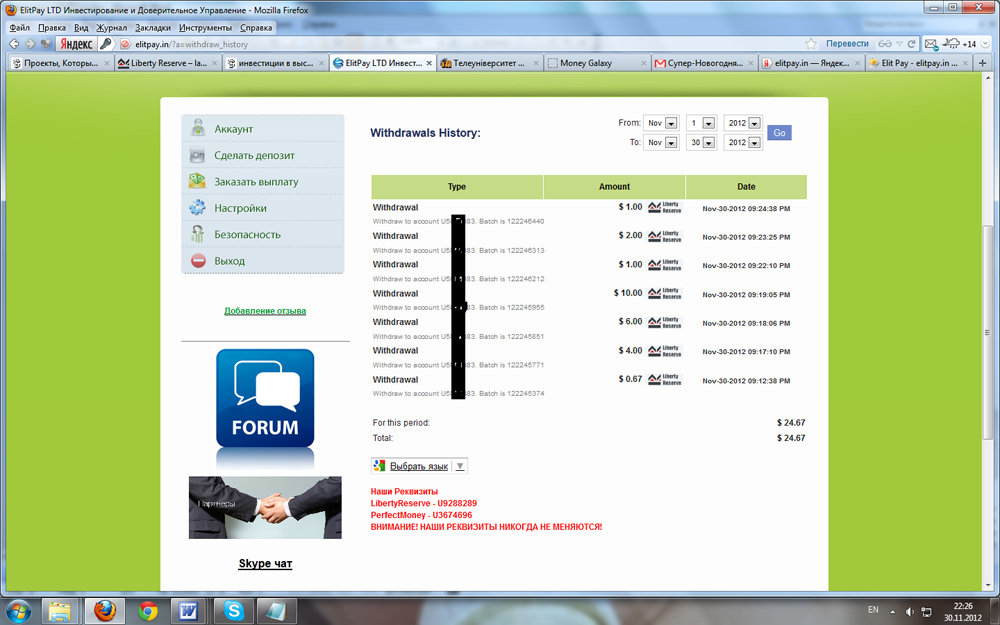Viewport: 1000px width, 625px height.
Task: Switch to the Money Galaxy tab
Action: pos(586,63)
